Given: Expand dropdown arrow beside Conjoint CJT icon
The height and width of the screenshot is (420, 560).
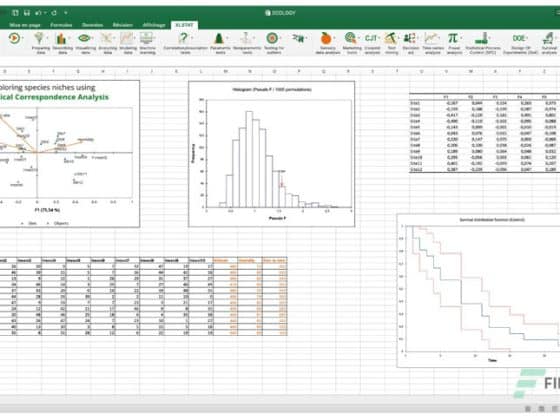Looking at the screenshot, I should click(380, 38).
